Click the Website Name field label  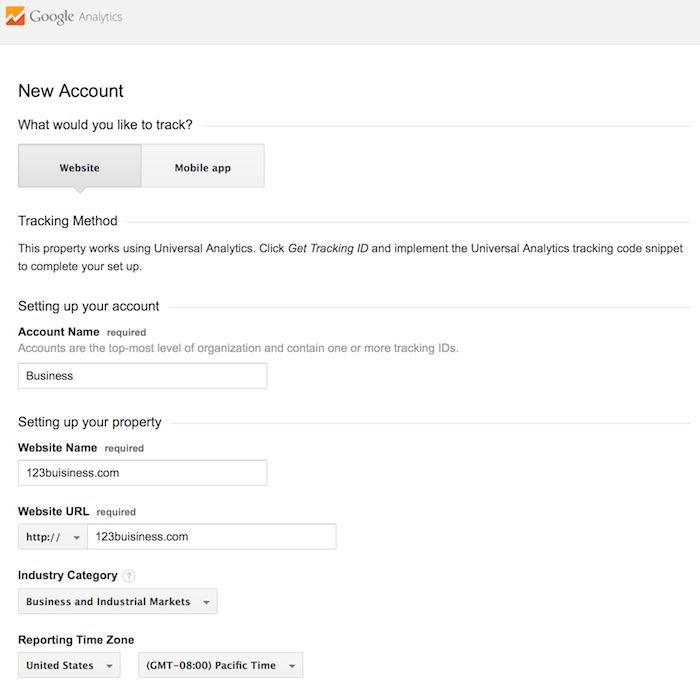pos(58,447)
